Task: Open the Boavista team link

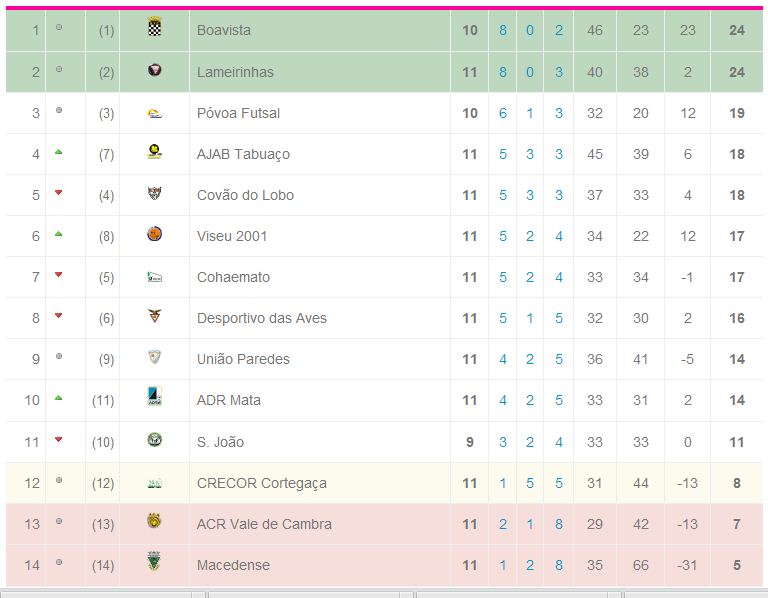Action: (224, 30)
